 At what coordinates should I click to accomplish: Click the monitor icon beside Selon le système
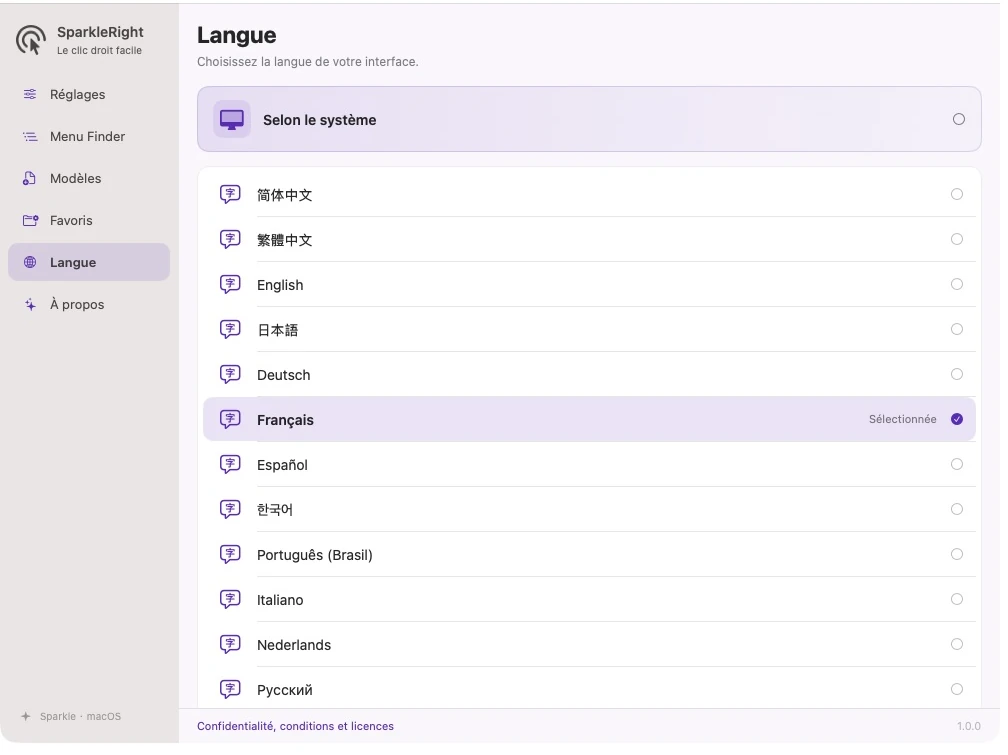[x=232, y=120]
